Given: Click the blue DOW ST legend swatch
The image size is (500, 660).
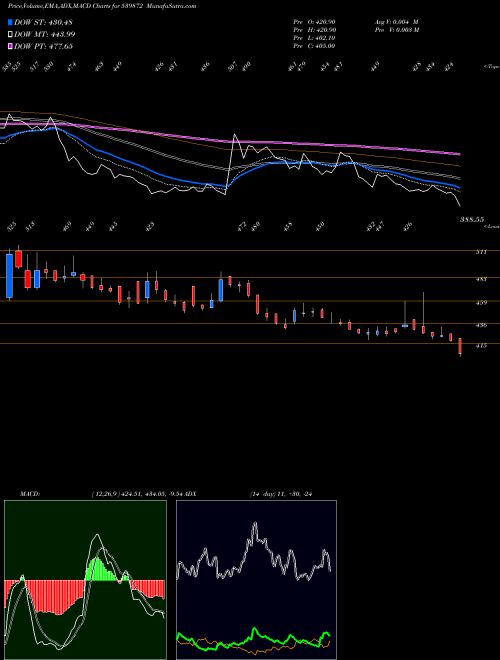Looking at the screenshot, I should (x=10, y=22).
